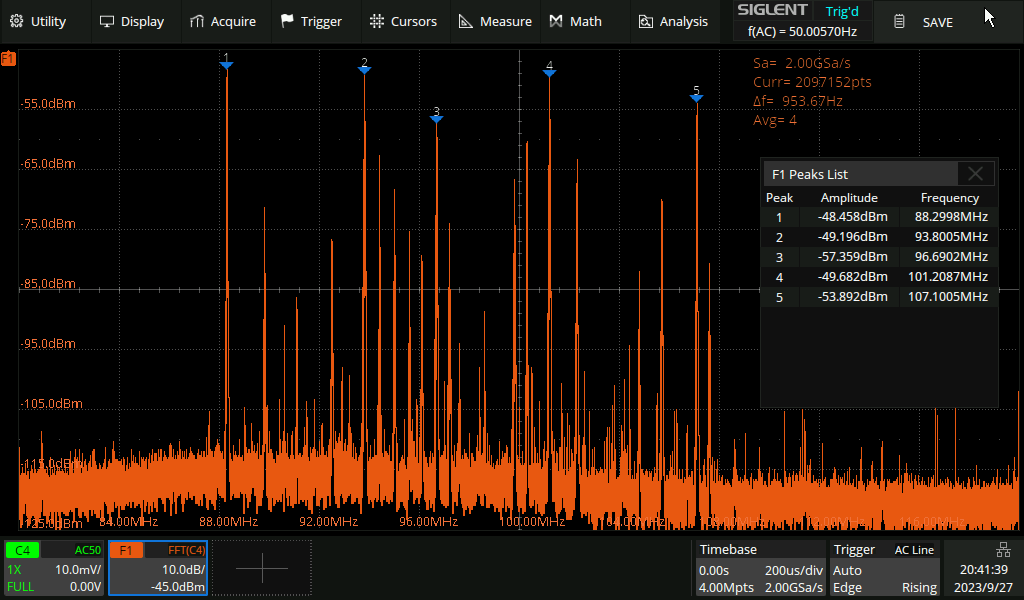Open the Acquire menu
Viewport: 1024px width, 600px height.
222,21
